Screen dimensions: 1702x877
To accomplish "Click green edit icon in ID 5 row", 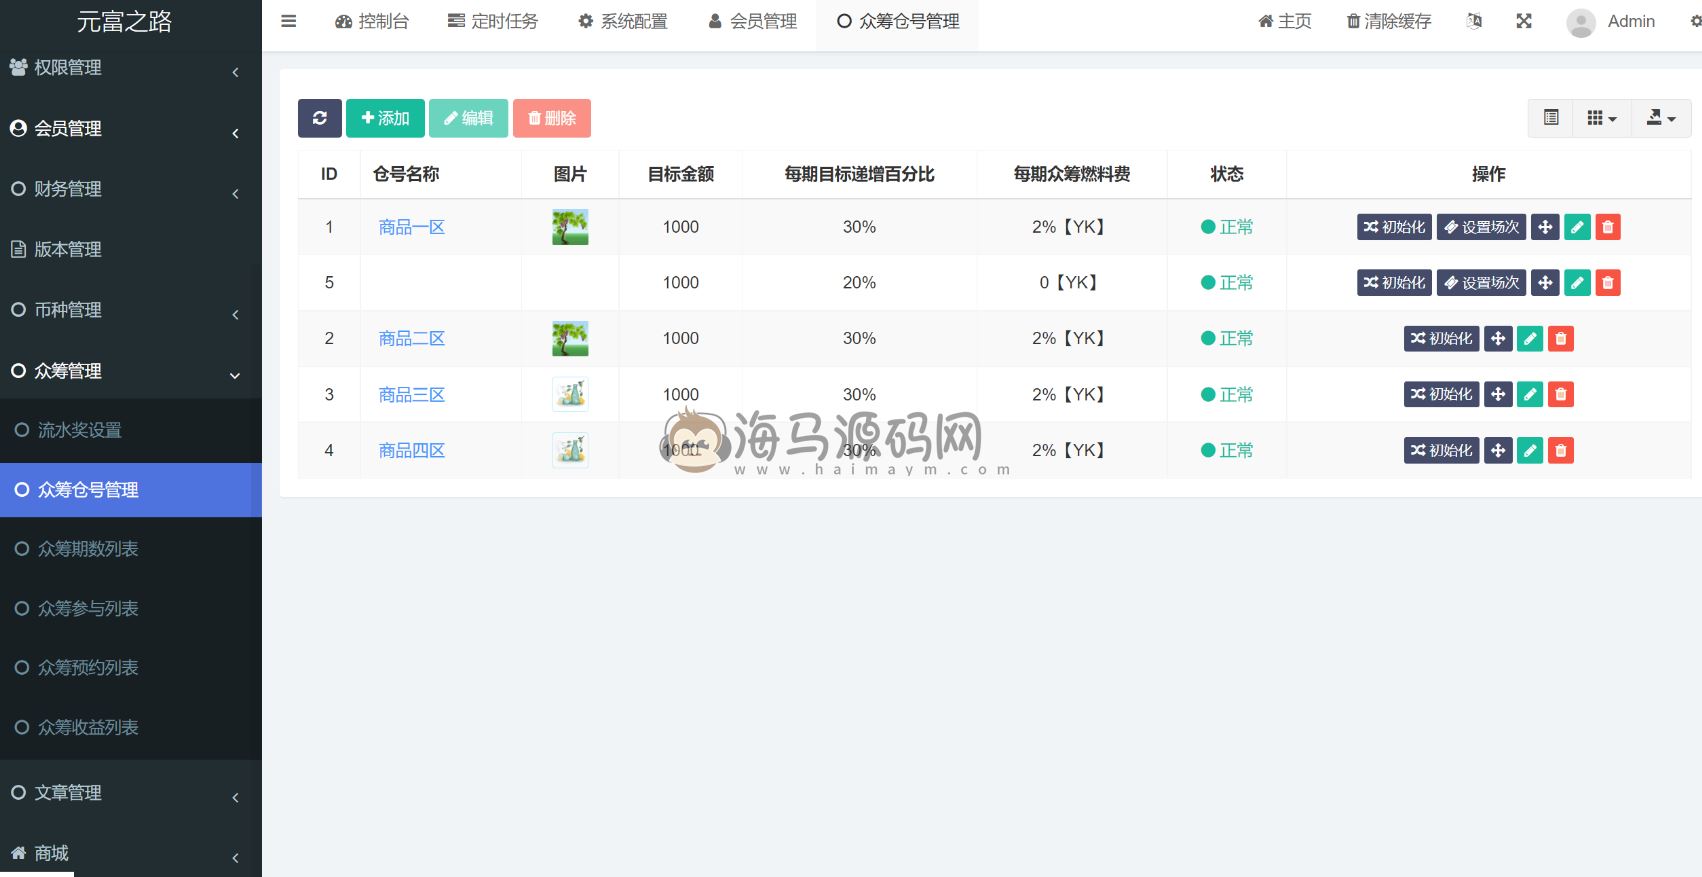I will [x=1576, y=283].
